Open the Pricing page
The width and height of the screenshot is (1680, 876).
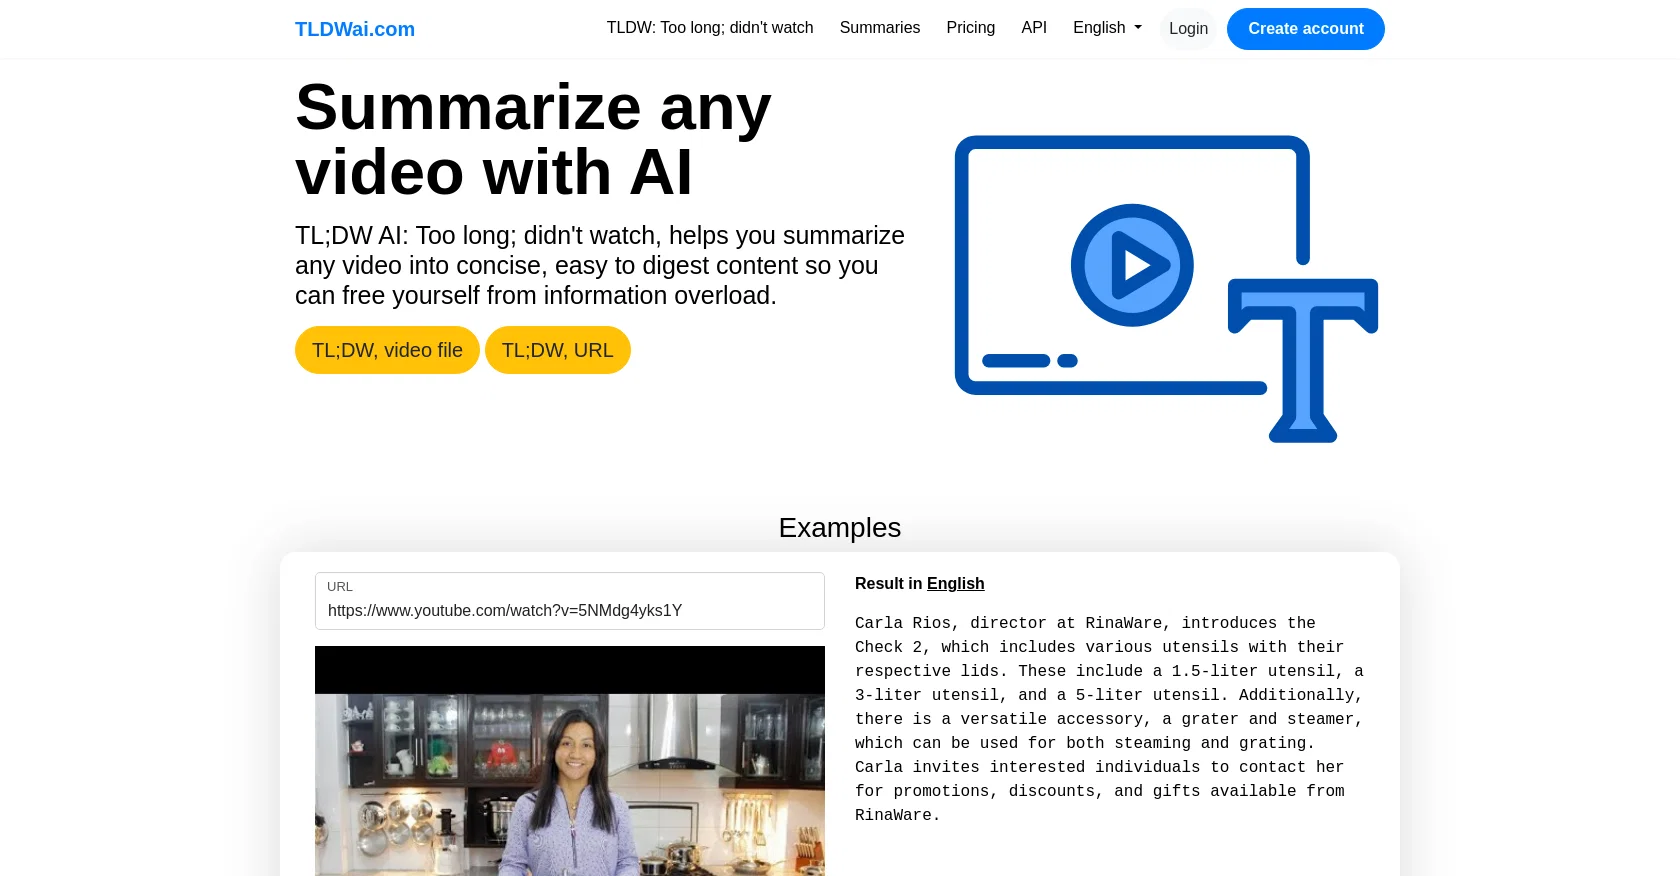point(971,28)
